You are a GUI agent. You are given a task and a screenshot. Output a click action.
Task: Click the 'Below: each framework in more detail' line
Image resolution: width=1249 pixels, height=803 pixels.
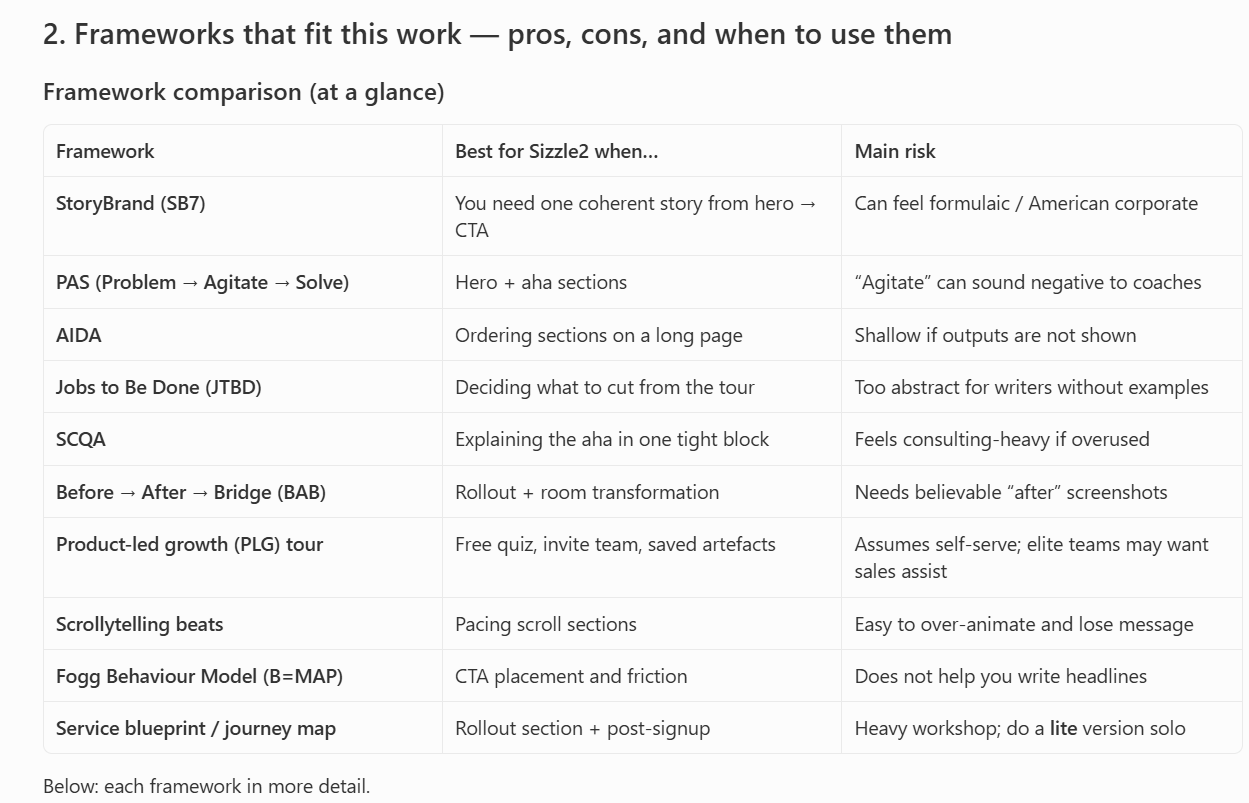tap(206, 786)
